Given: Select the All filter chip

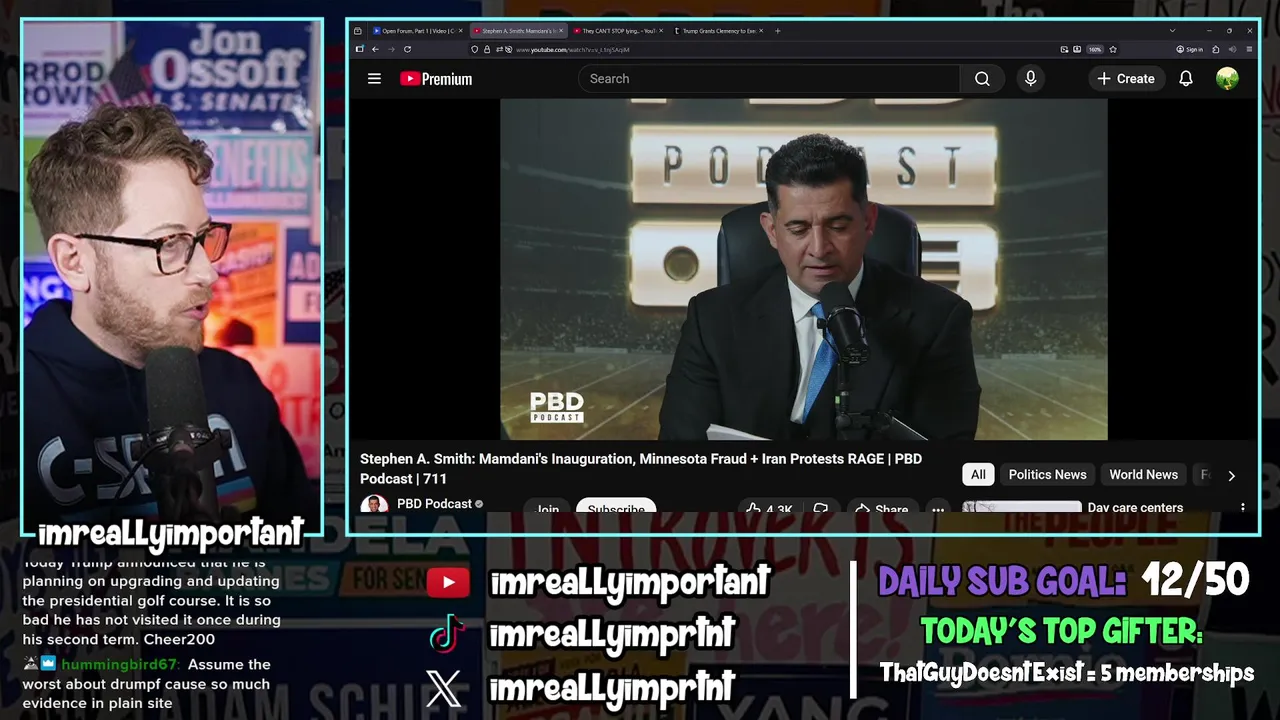Looking at the screenshot, I should pyautogui.click(x=978, y=475).
